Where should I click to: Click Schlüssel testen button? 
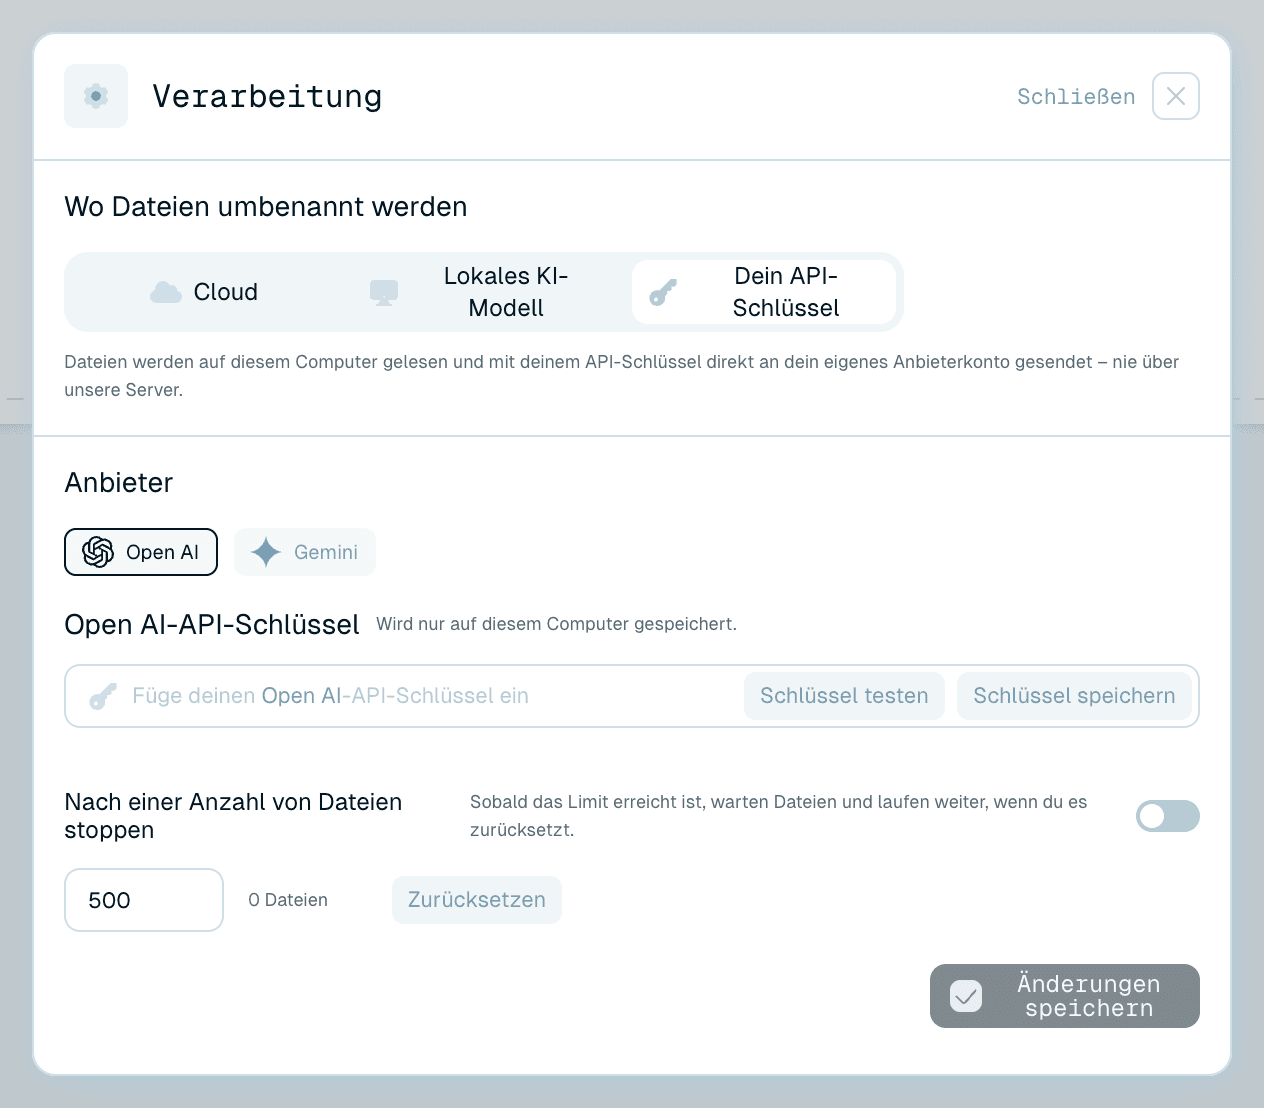coord(844,696)
